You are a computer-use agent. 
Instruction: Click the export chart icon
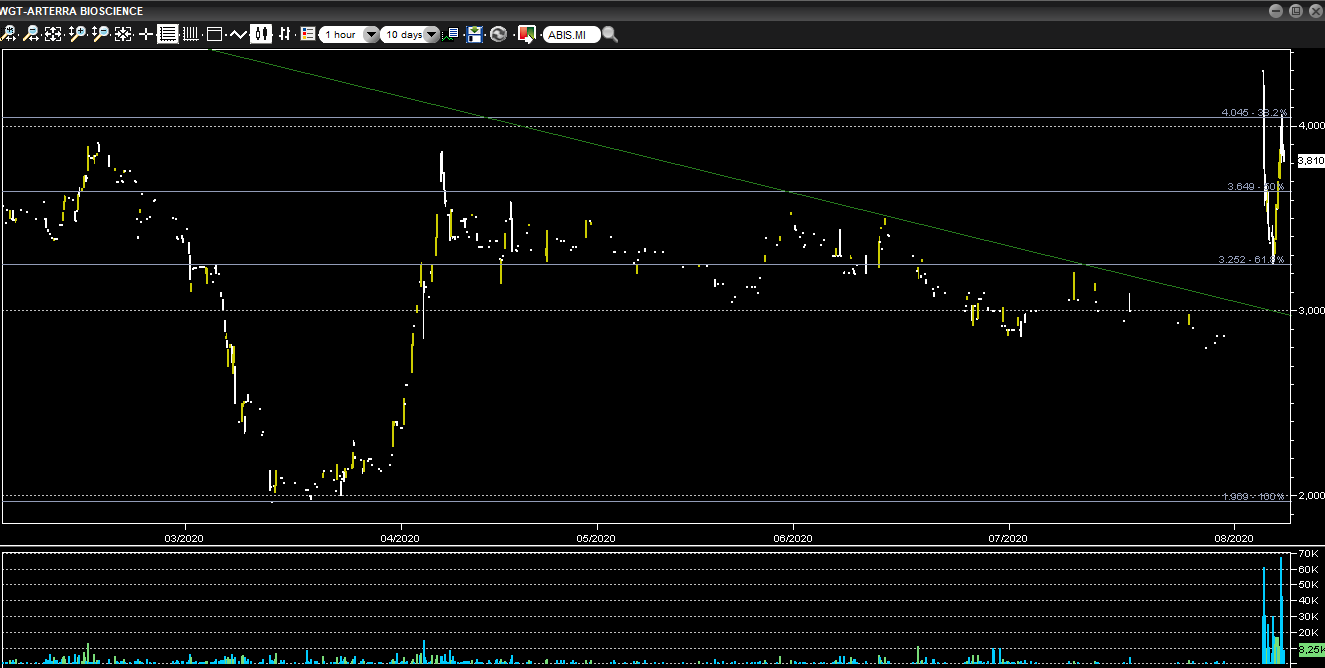point(527,34)
